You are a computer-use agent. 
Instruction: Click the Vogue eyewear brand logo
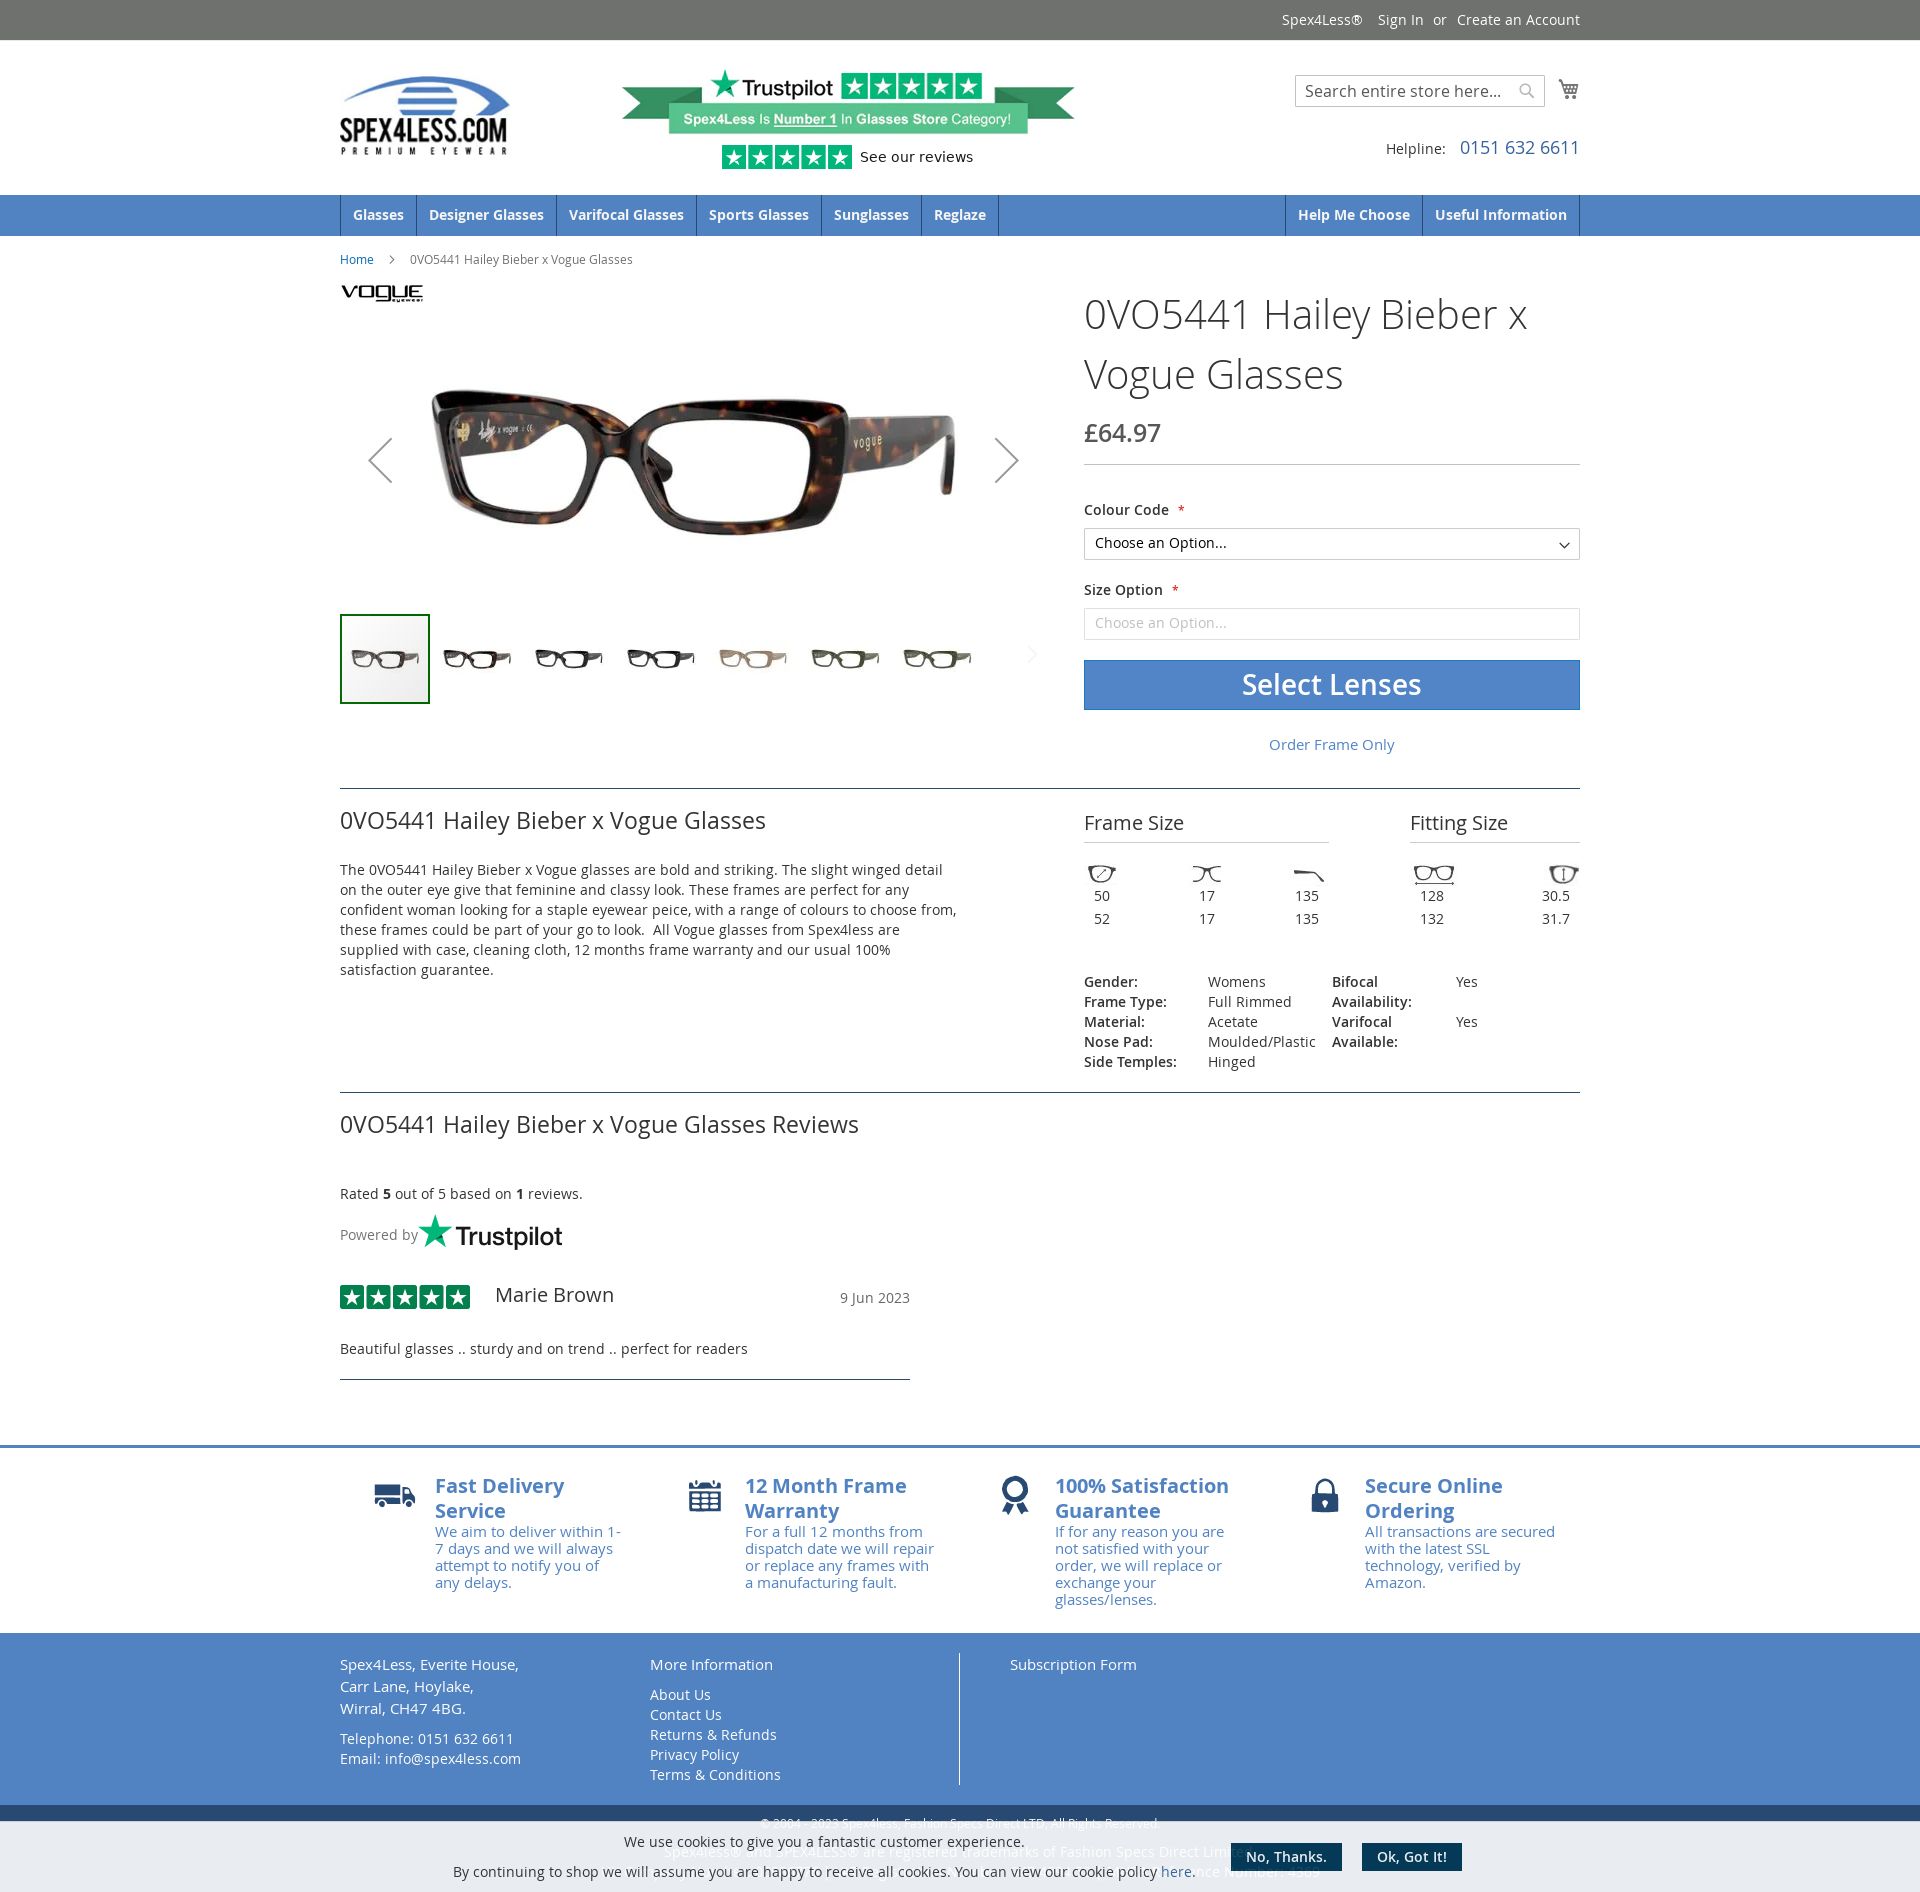pos(382,293)
